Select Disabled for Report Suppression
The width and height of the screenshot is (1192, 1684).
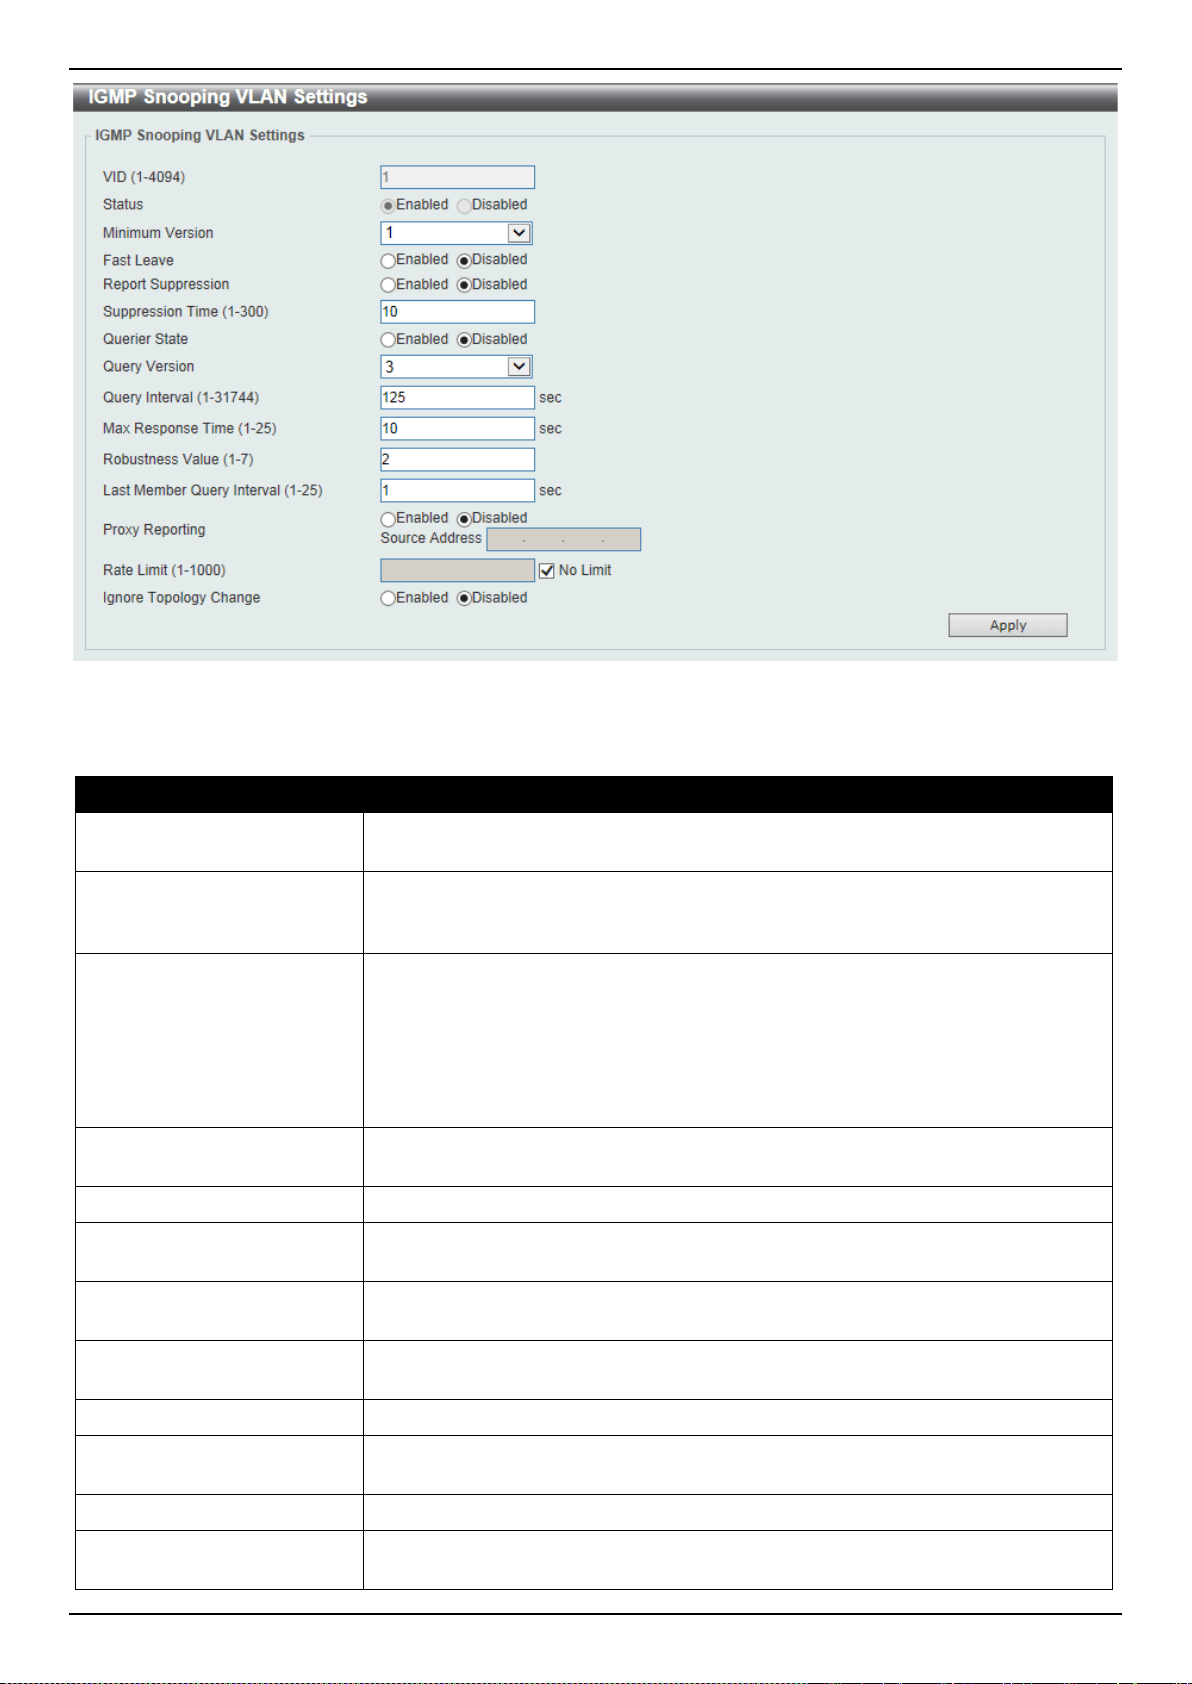pyautogui.click(x=464, y=285)
